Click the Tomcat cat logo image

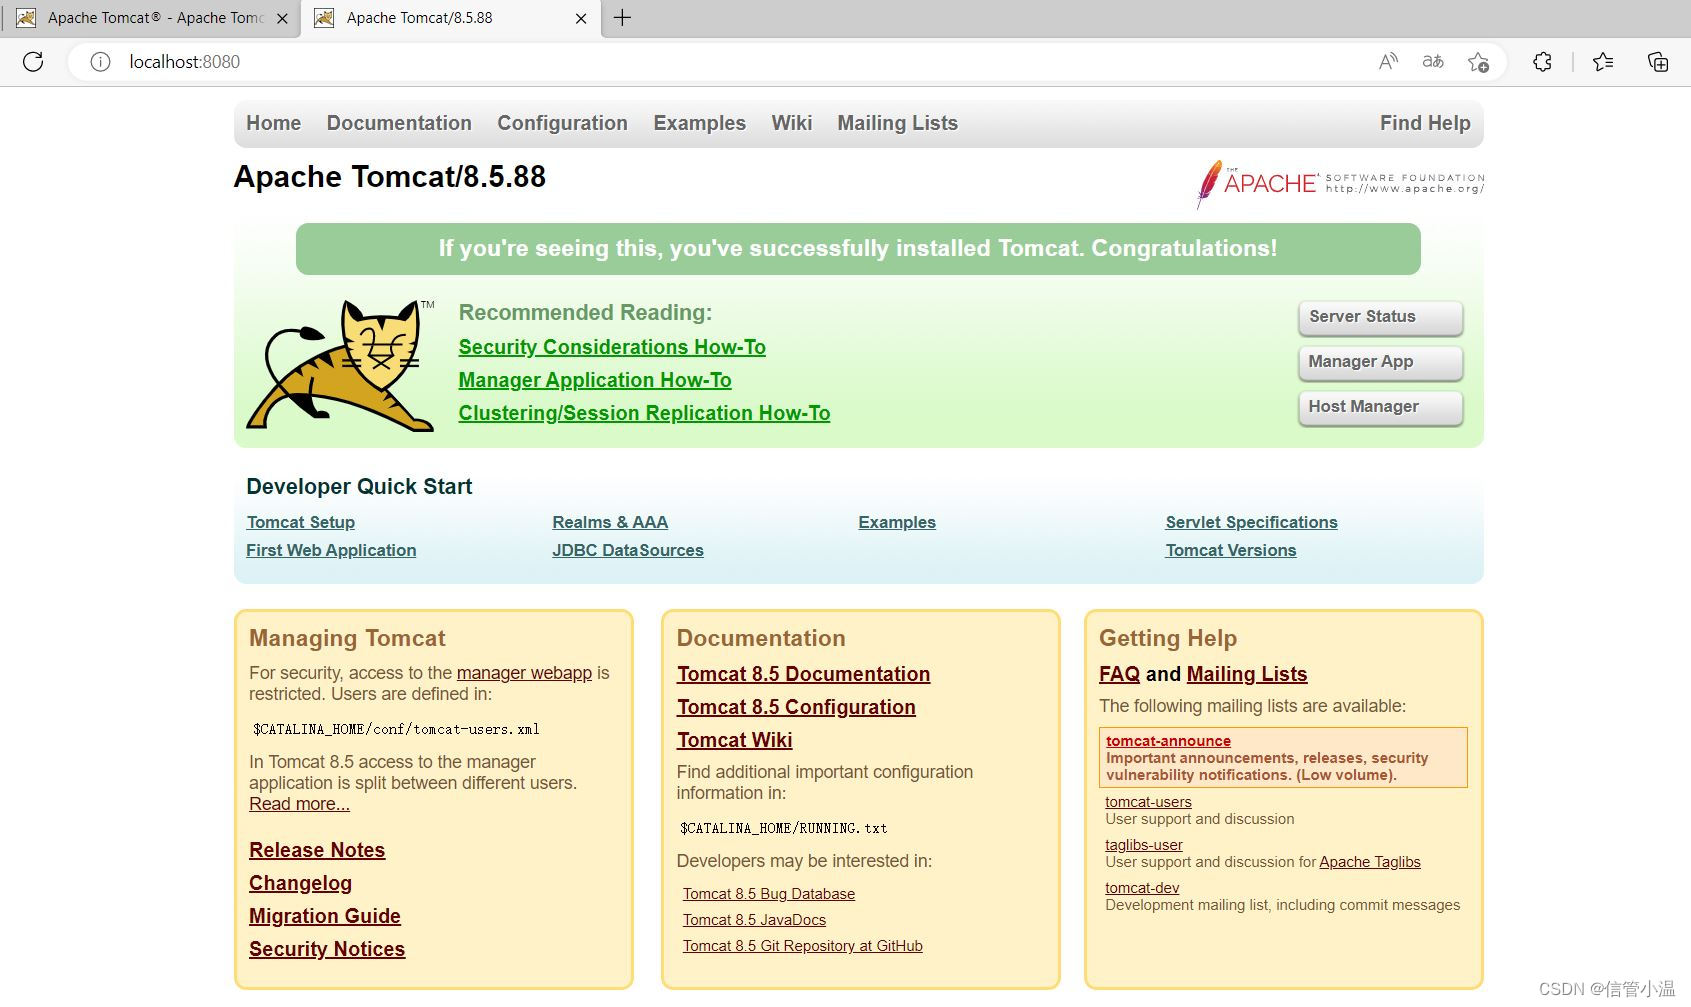coord(341,365)
